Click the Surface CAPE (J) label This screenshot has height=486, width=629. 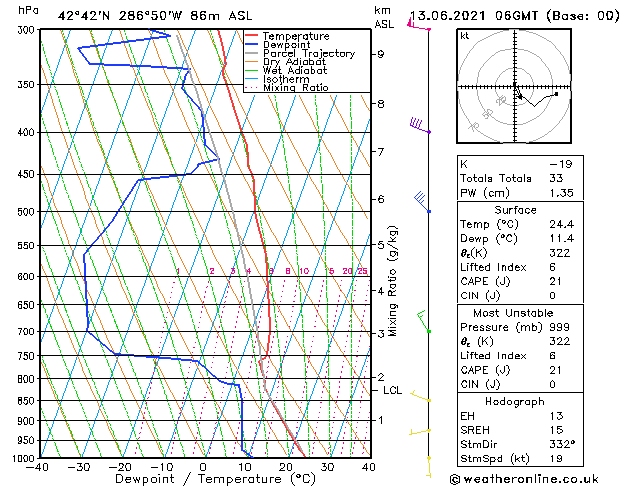(485, 281)
